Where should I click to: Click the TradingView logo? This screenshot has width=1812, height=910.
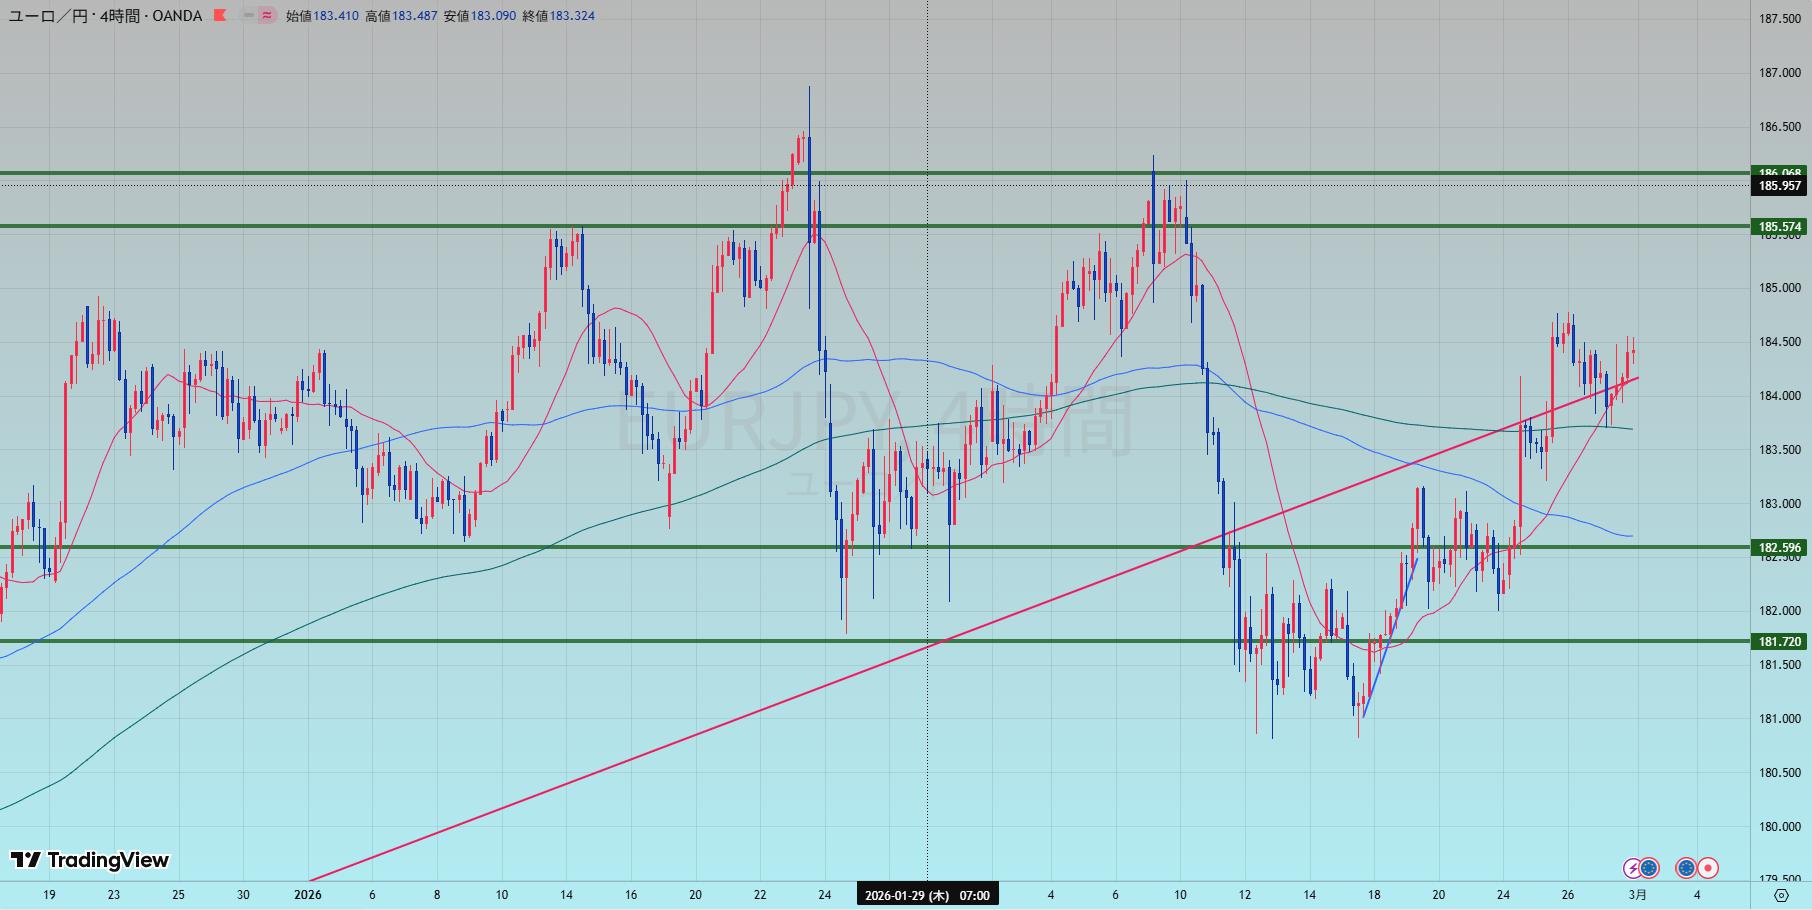point(90,860)
